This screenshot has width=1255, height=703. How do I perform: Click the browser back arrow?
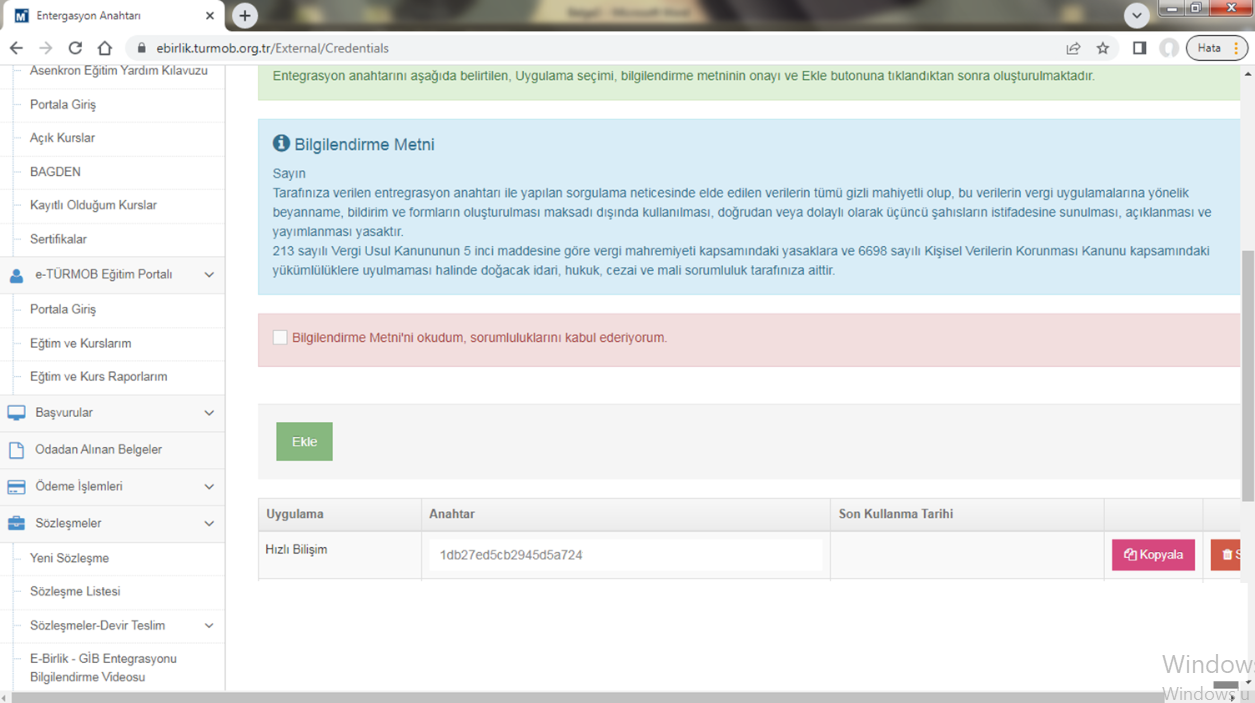[16, 48]
